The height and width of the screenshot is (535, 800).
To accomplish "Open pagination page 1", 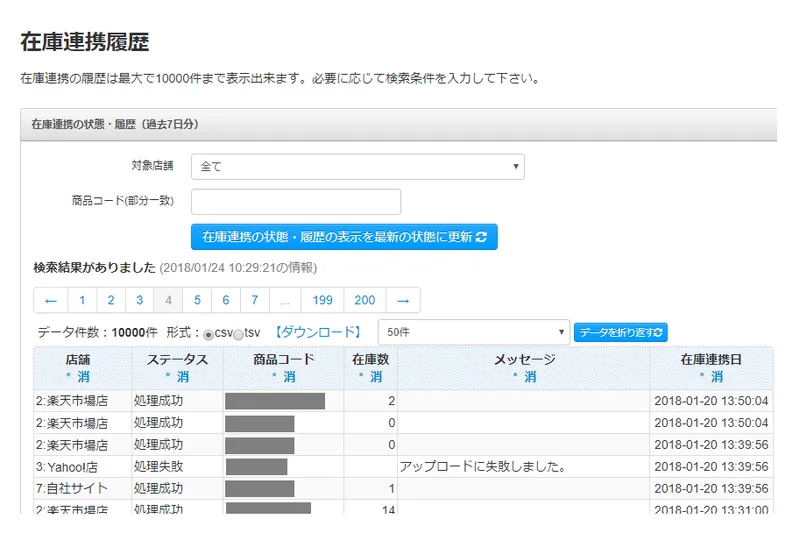I will [82, 300].
